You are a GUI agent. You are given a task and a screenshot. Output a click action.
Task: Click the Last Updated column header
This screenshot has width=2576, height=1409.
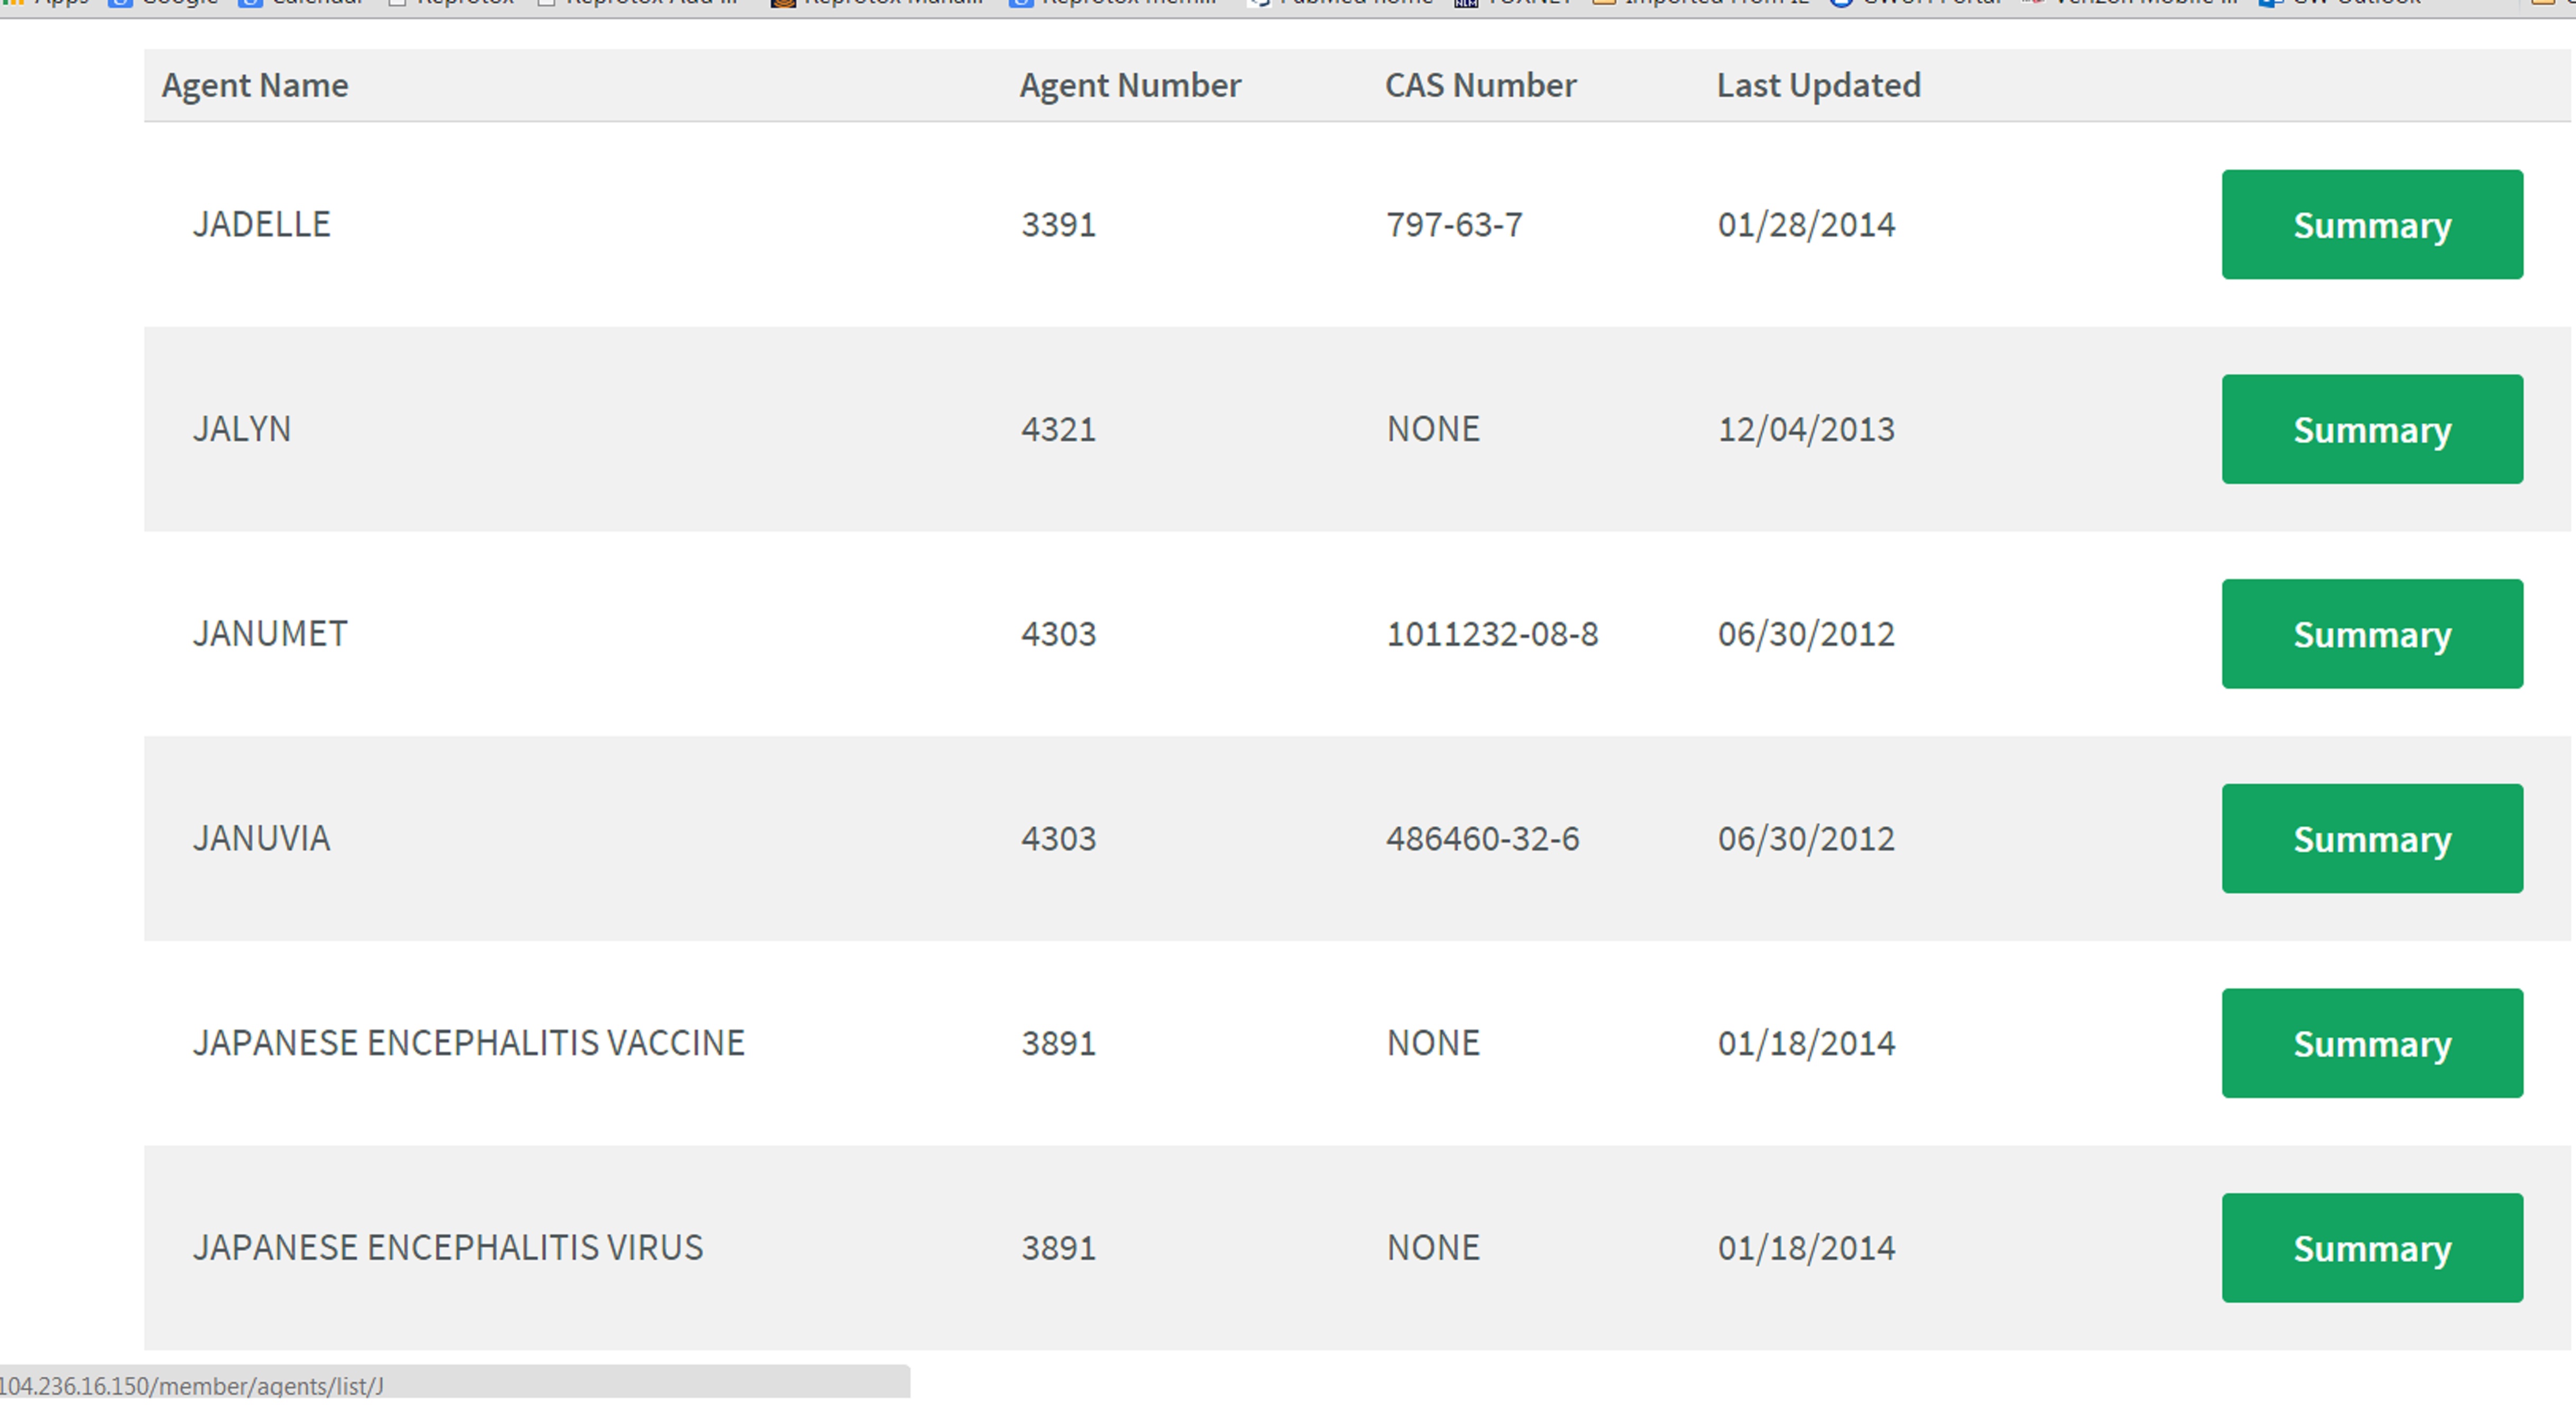click(x=1818, y=86)
